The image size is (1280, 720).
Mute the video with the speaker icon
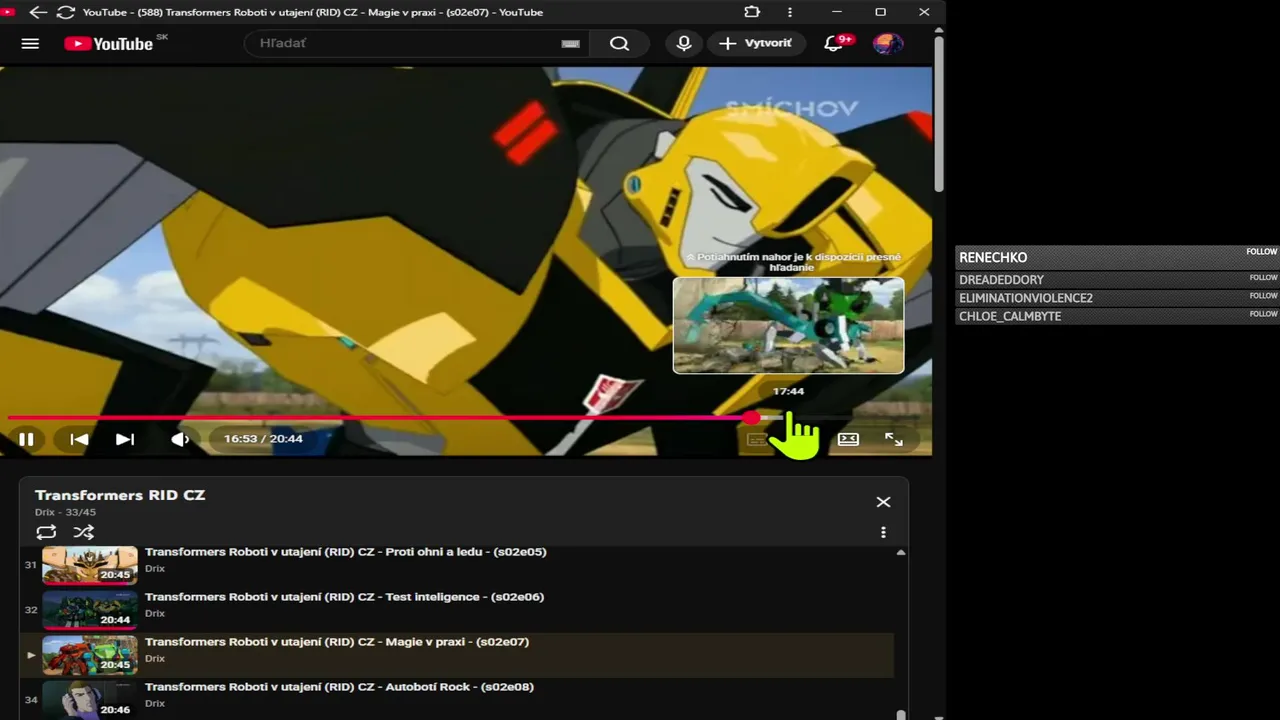[x=180, y=439]
